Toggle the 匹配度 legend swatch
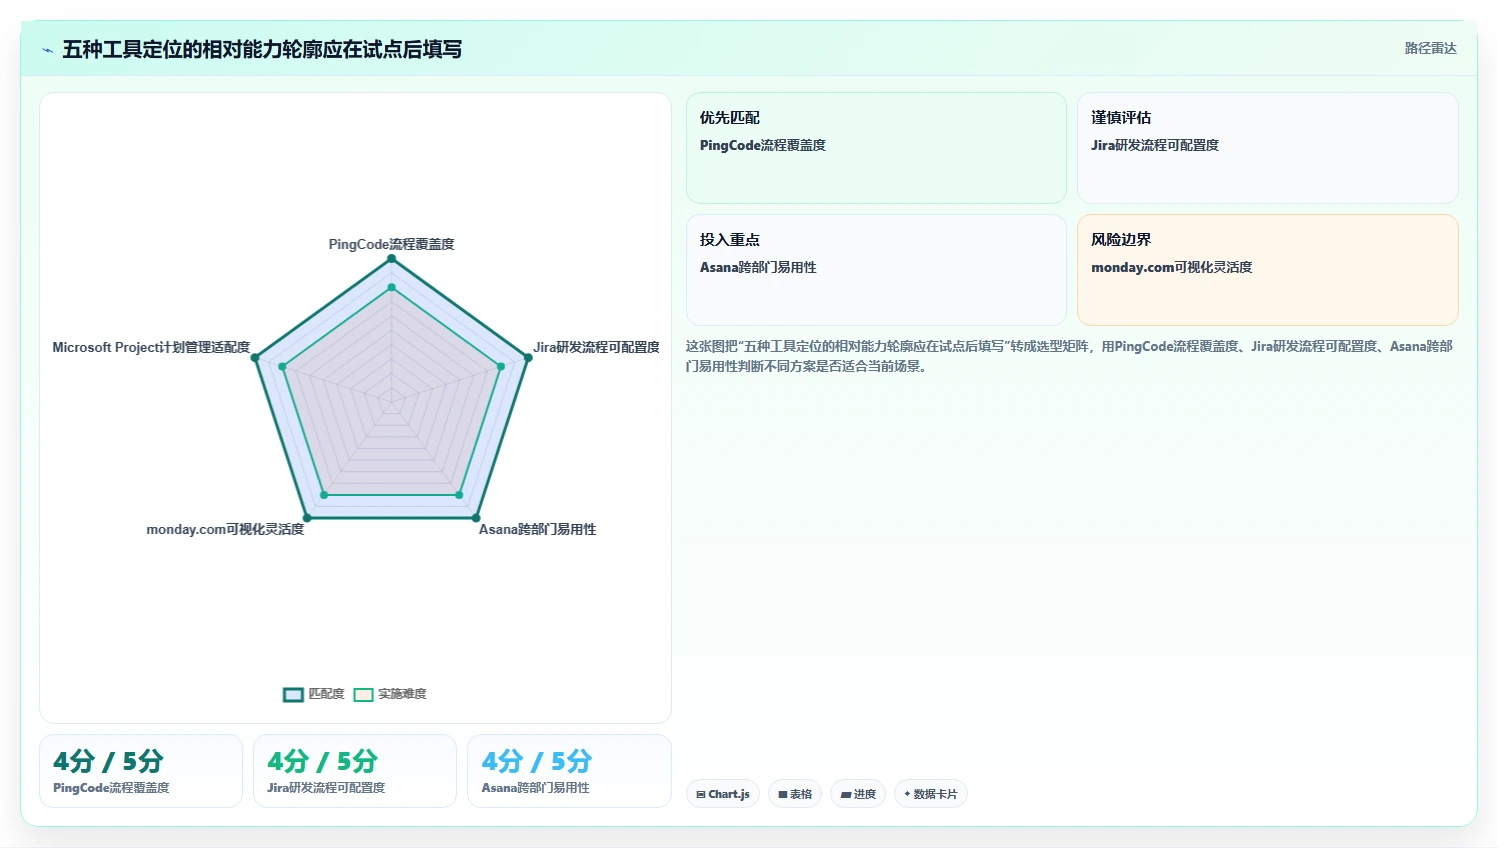This screenshot has height=848, width=1498. (293, 694)
